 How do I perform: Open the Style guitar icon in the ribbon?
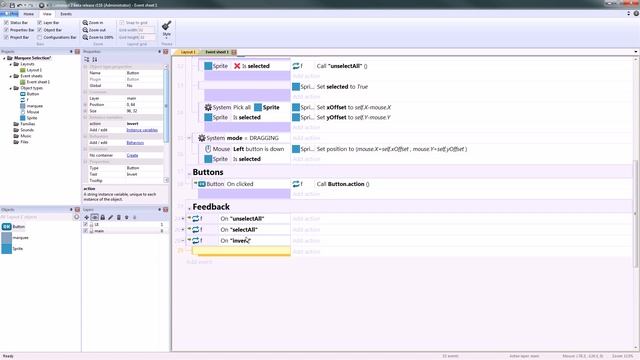167,26
